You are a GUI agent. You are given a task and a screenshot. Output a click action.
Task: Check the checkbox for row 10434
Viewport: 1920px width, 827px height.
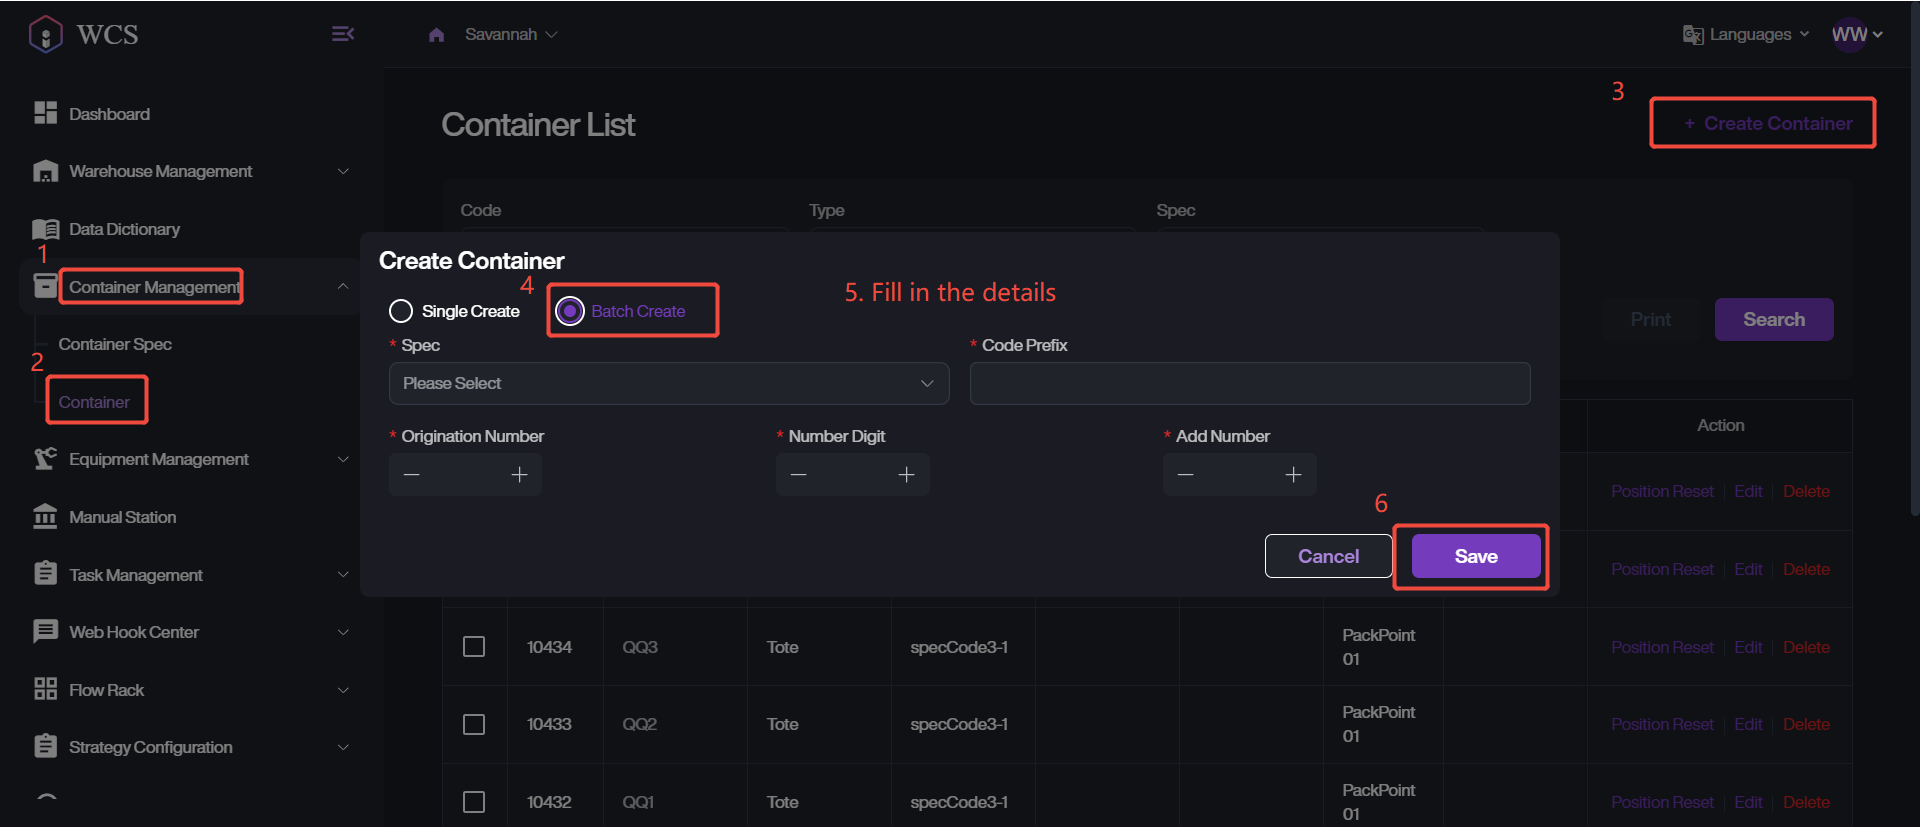(x=474, y=647)
